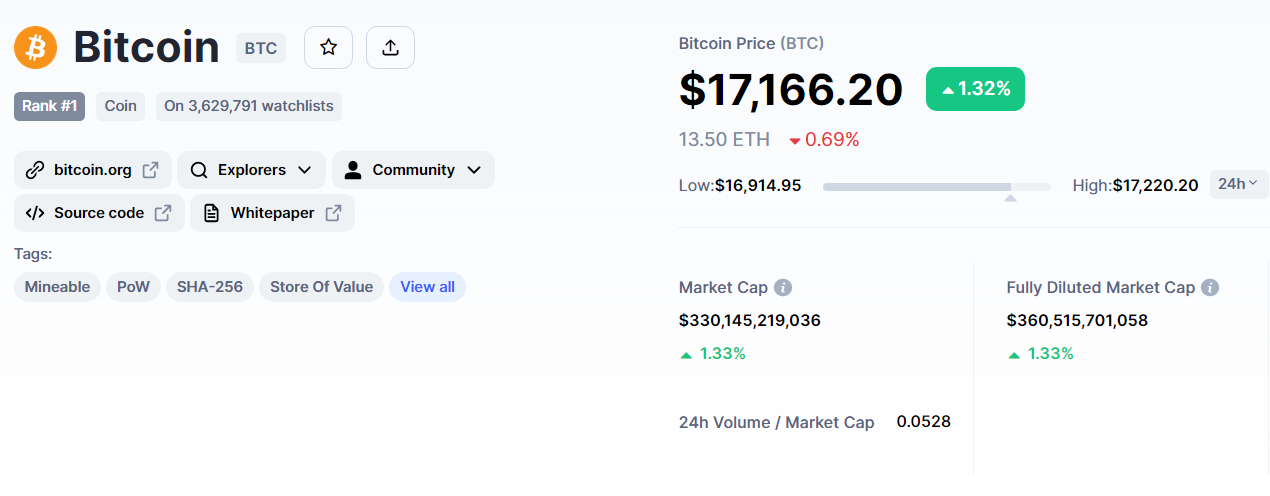Open the 24h timeframe dropdown

[x=1239, y=184]
